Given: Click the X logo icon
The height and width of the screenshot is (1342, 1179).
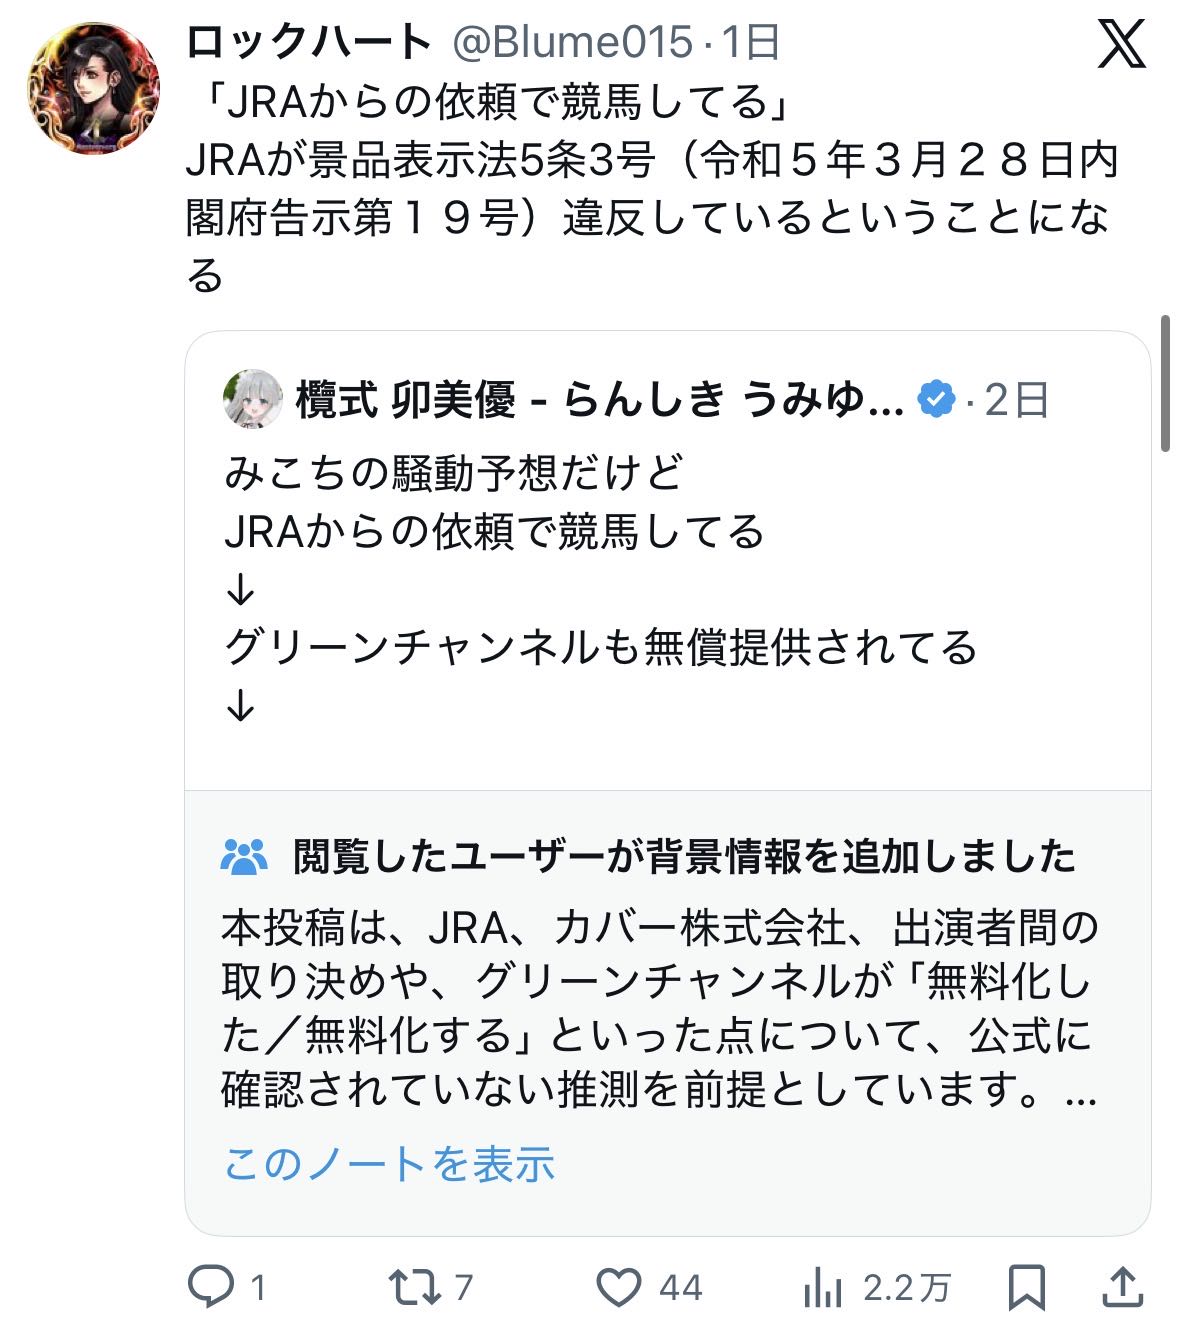Looking at the screenshot, I should [1120, 45].
